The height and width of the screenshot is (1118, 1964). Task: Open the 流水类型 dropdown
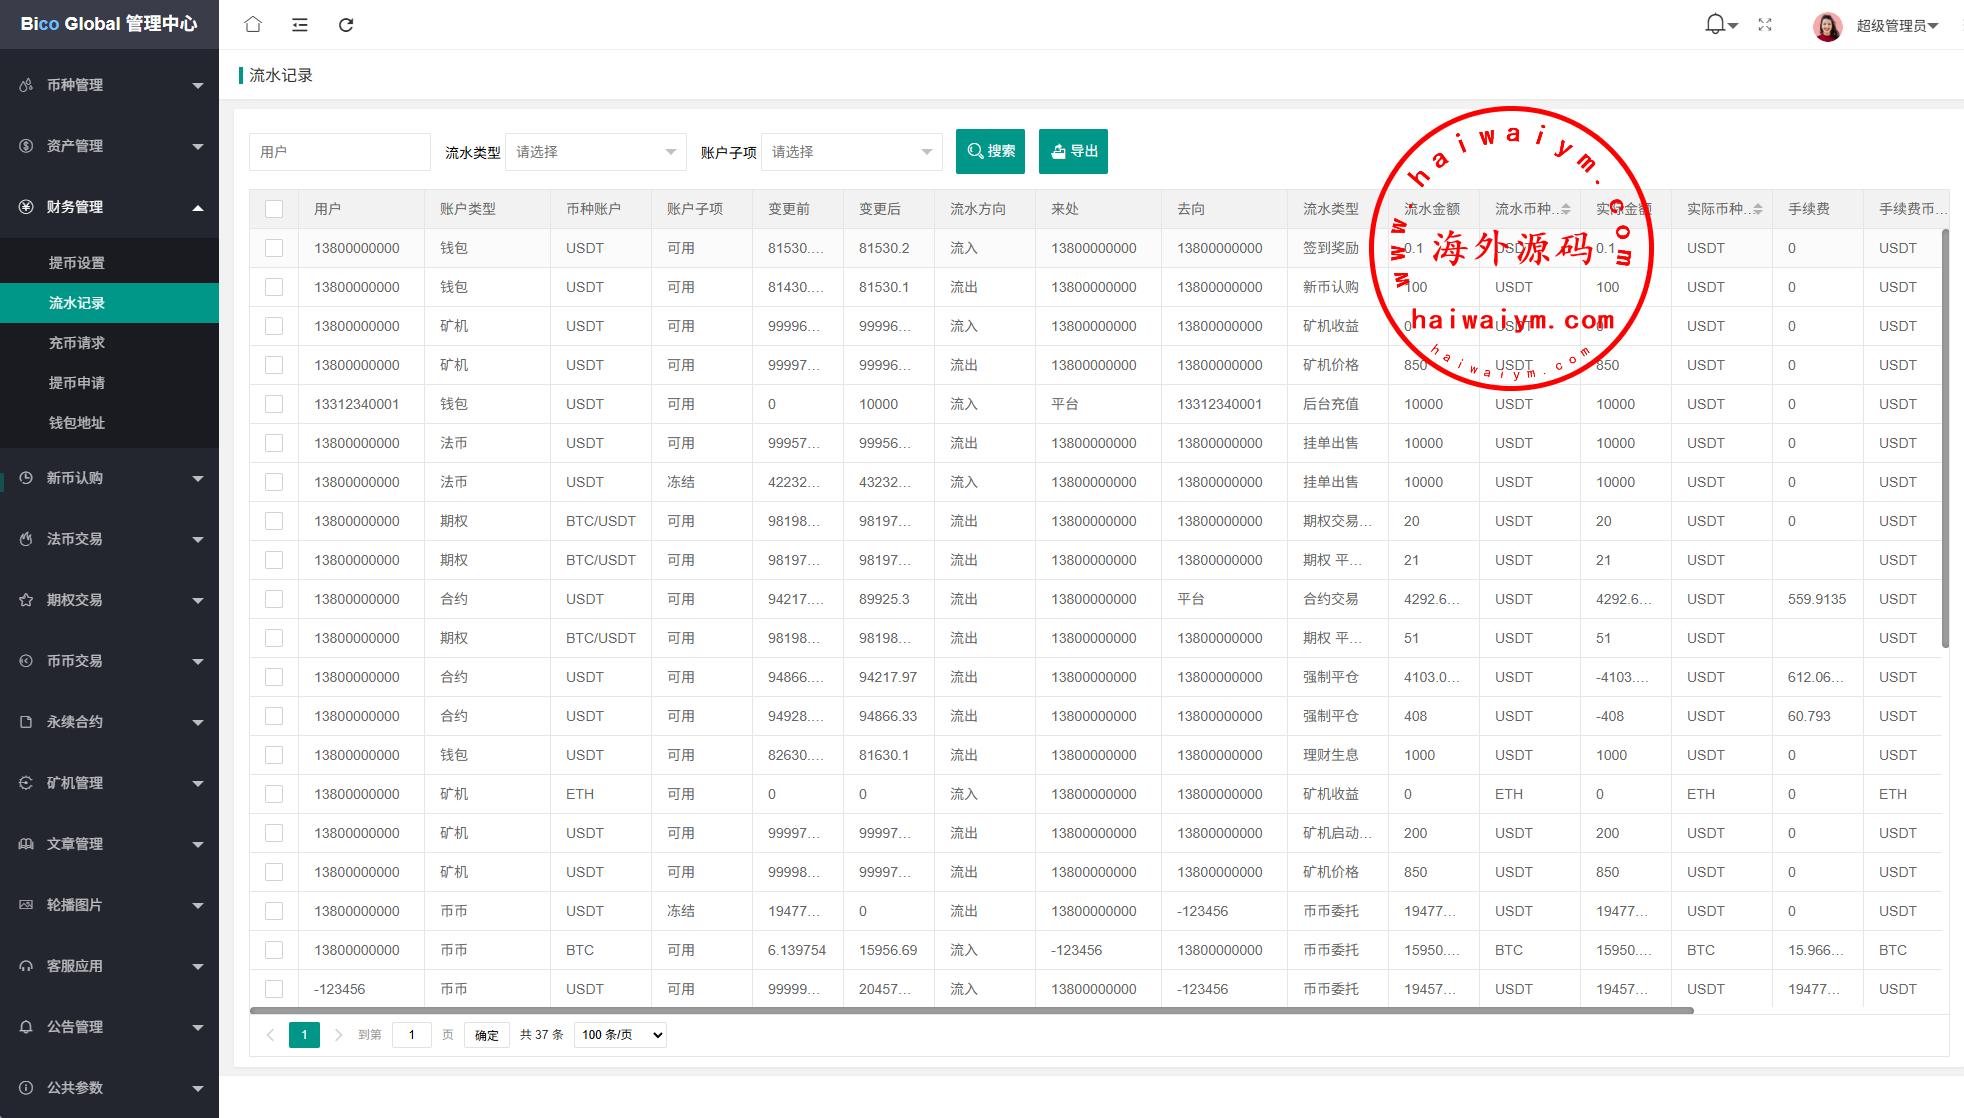tap(596, 152)
